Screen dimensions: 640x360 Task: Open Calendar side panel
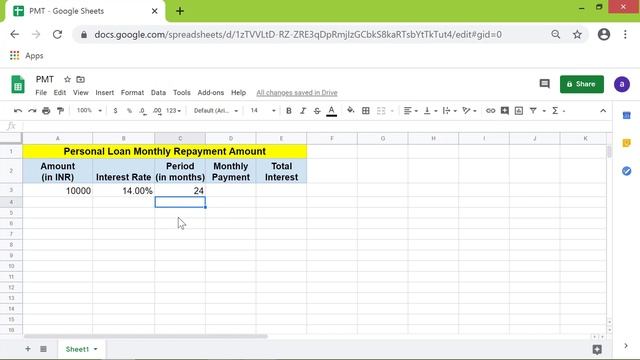pos(627,116)
